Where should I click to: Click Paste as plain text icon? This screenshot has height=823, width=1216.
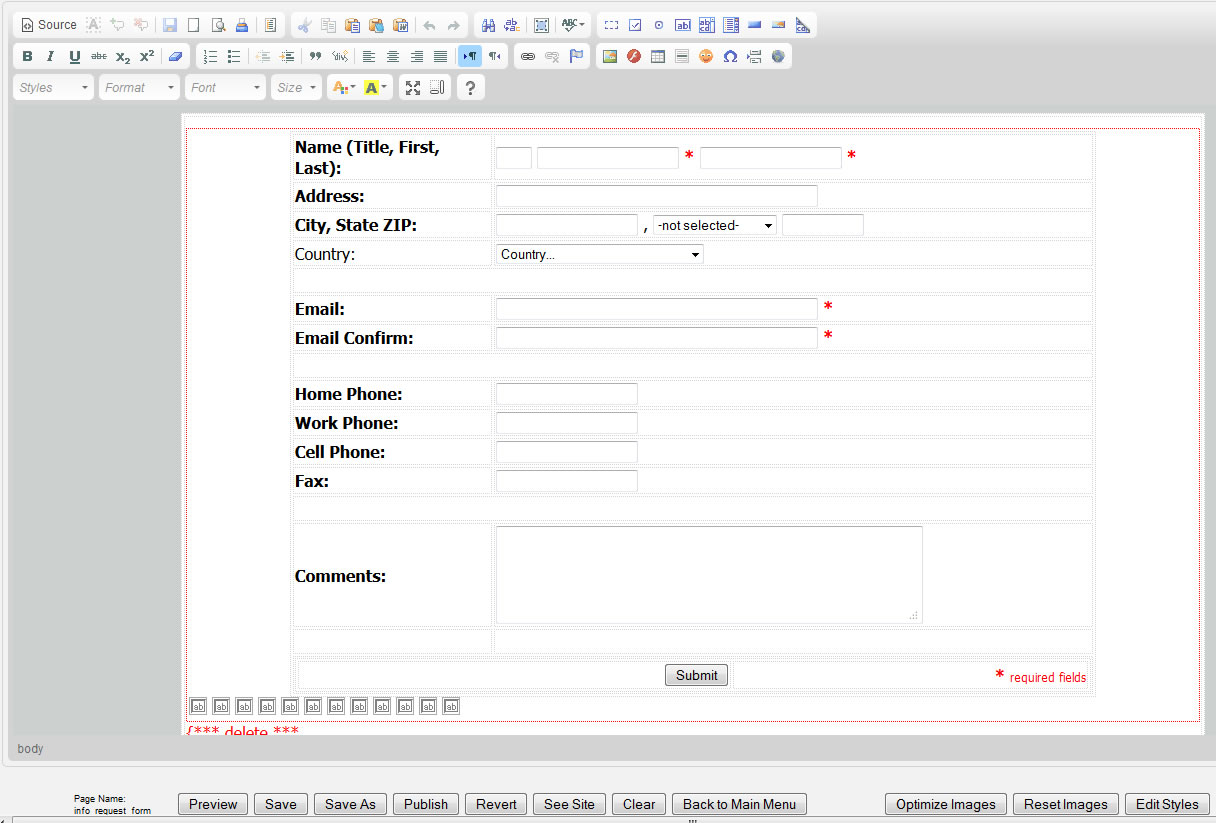[376, 25]
